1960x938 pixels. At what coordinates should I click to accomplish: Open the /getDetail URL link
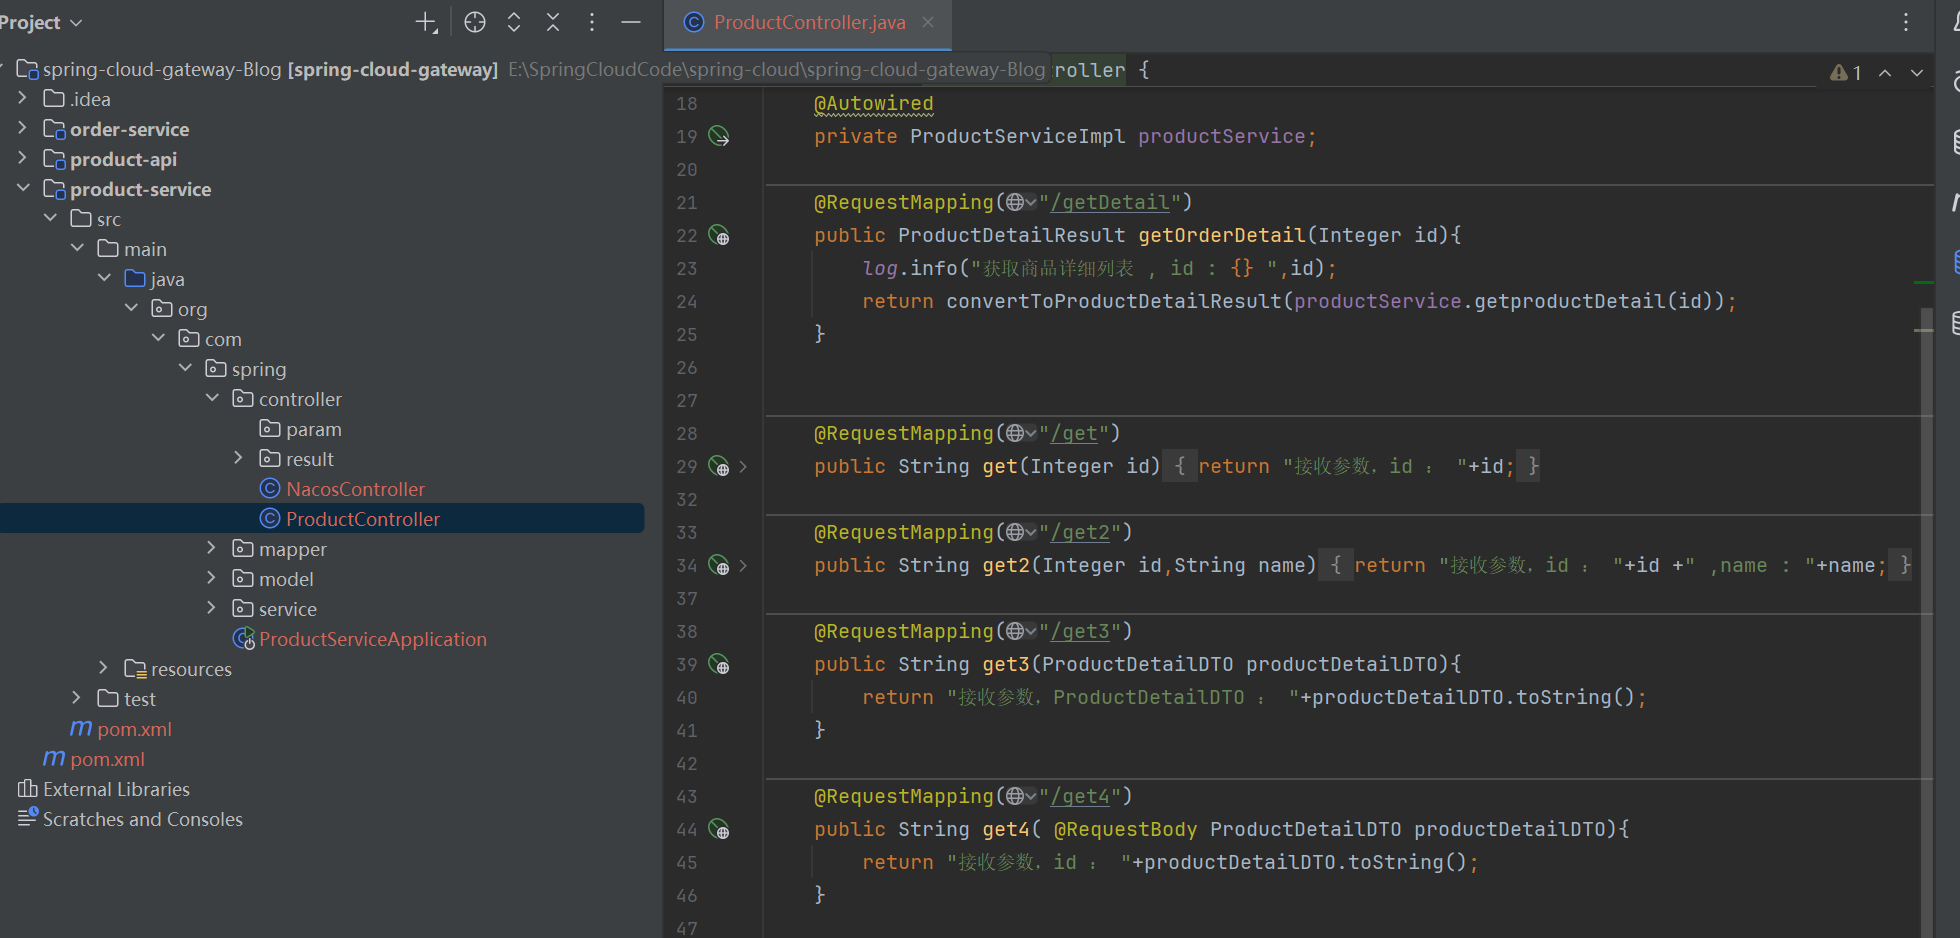click(1110, 202)
